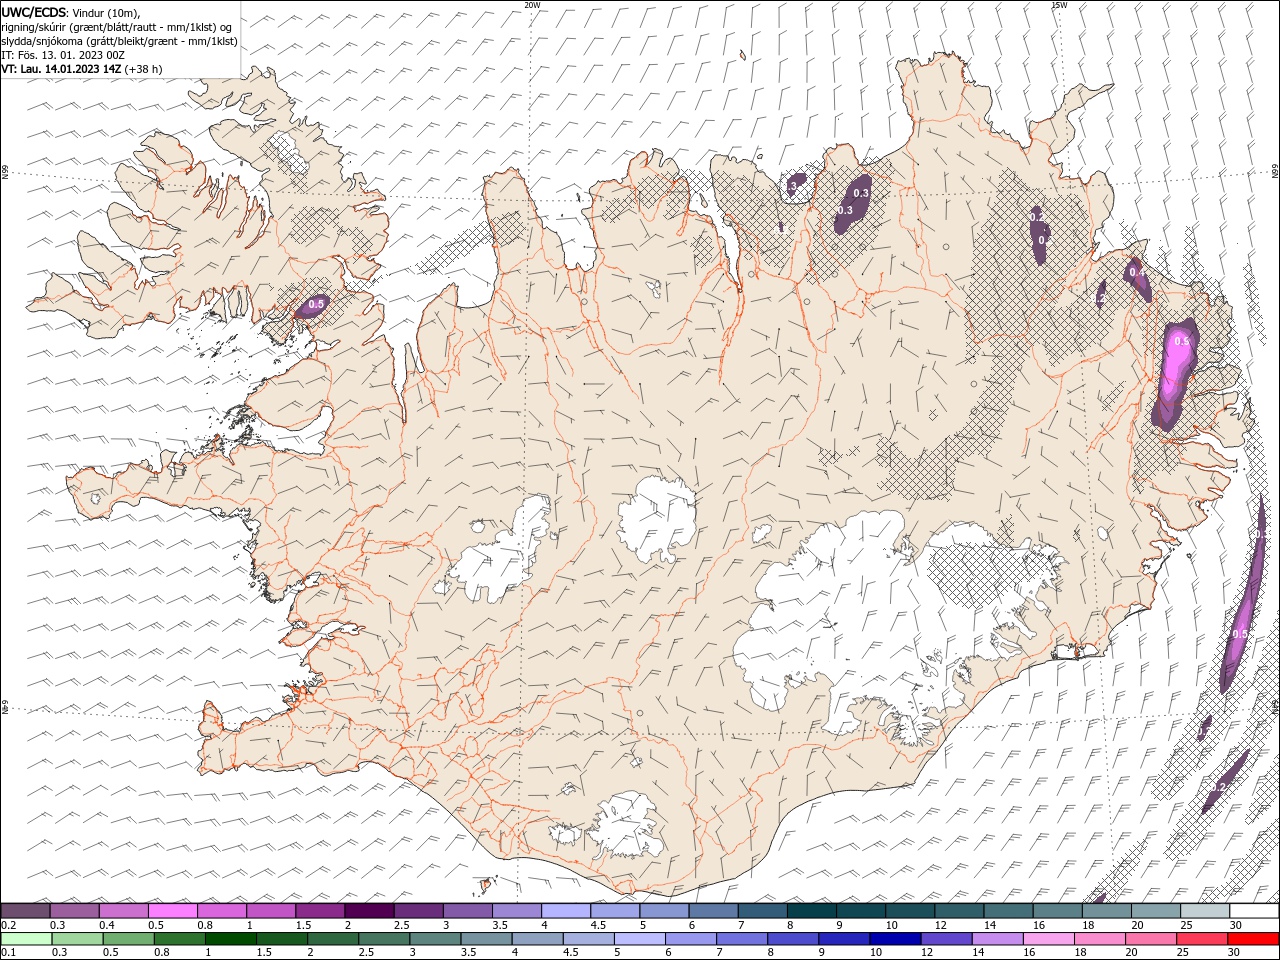Click the 'VT: Lau. 14.01.2023 14Z (+38 h)' line

pyautogui.click(x=82, y=69)
